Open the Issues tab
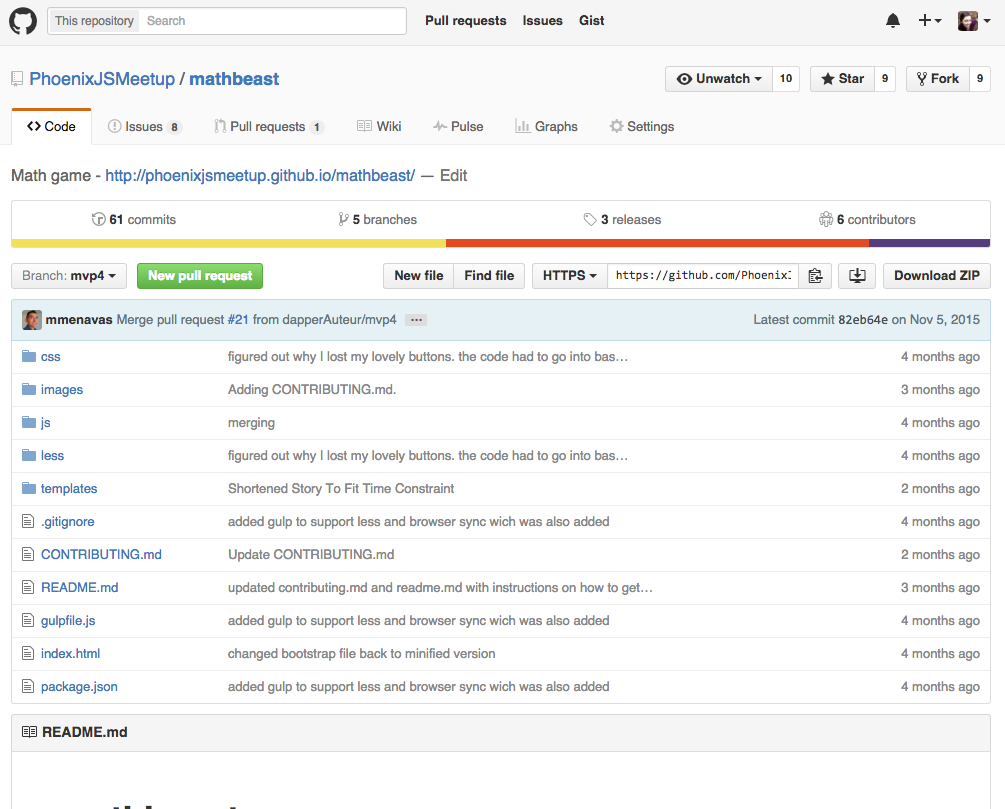 pos(145,126)
